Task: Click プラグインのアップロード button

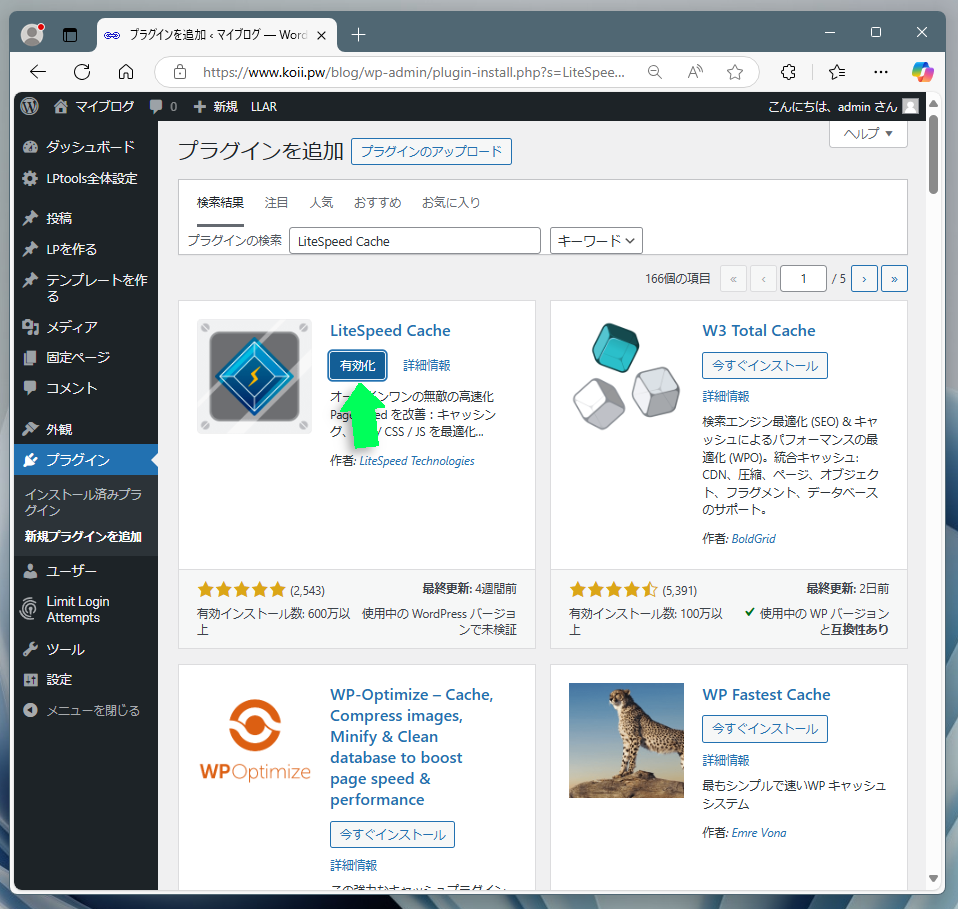Action: pos(431,152)
